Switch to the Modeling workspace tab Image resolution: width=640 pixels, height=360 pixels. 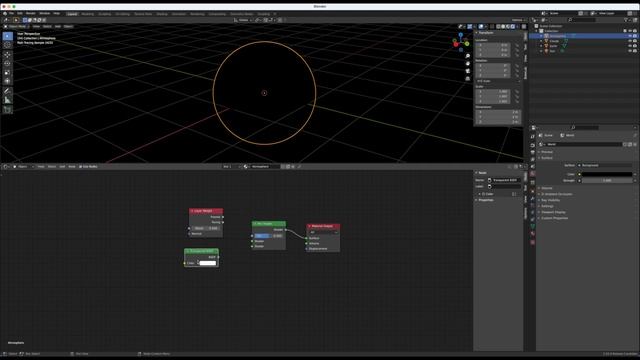pos(87,14)
